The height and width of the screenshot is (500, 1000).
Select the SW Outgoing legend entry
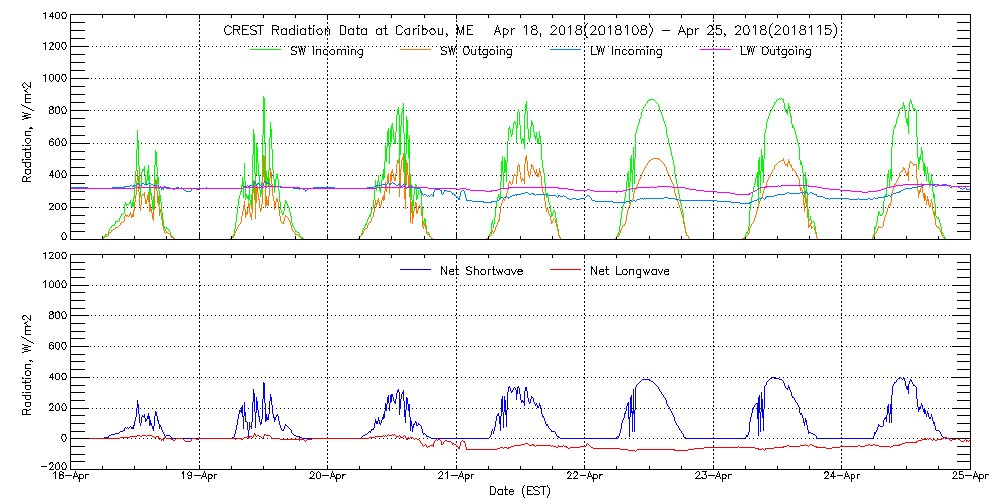[x=476, y=52]
